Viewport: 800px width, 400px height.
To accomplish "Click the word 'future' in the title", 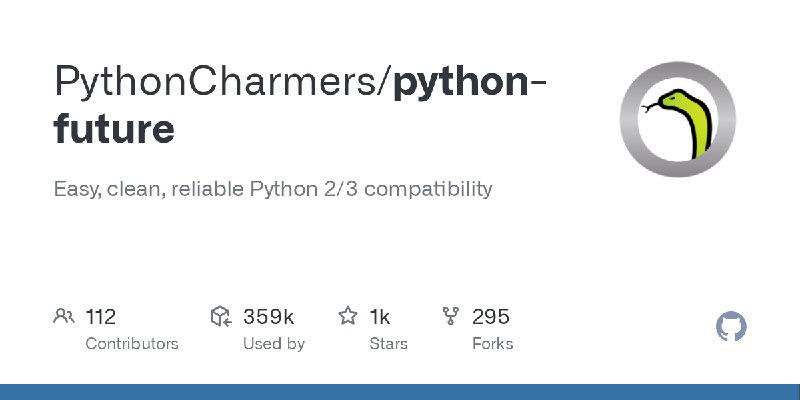I will click(114, 128).
